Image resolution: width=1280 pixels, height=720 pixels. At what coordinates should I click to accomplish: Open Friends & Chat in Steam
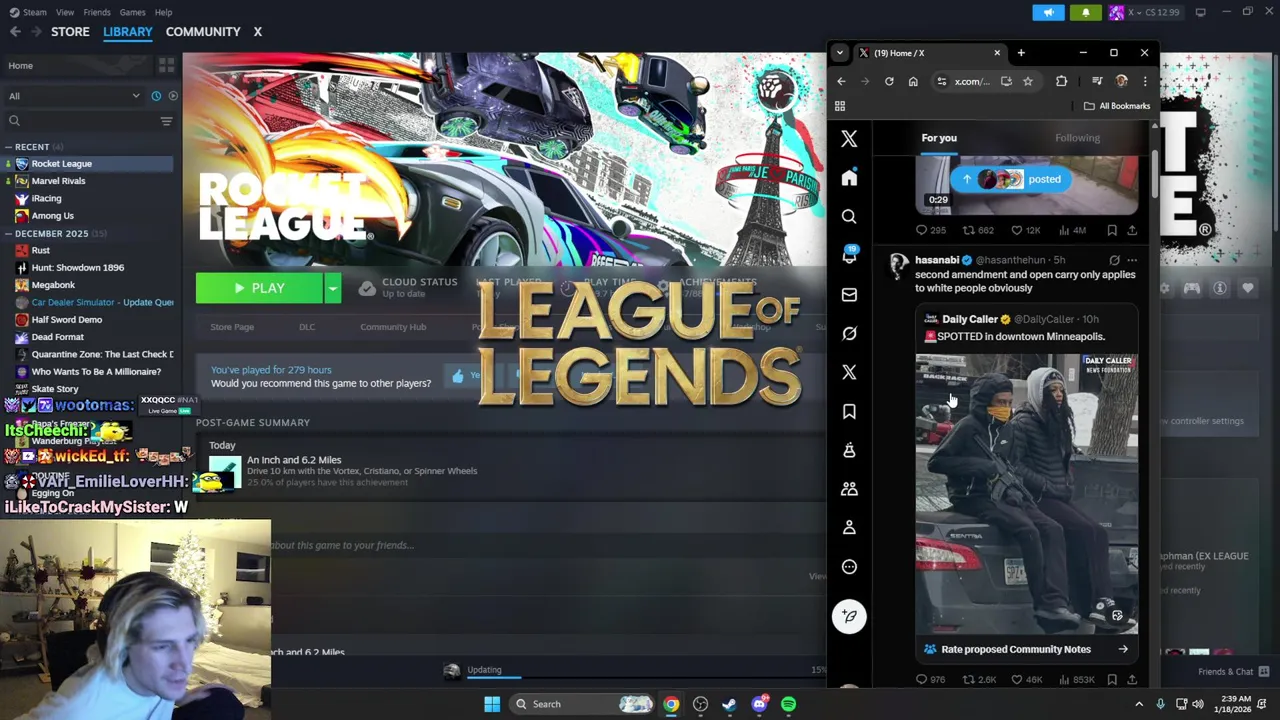(1232, 672)
